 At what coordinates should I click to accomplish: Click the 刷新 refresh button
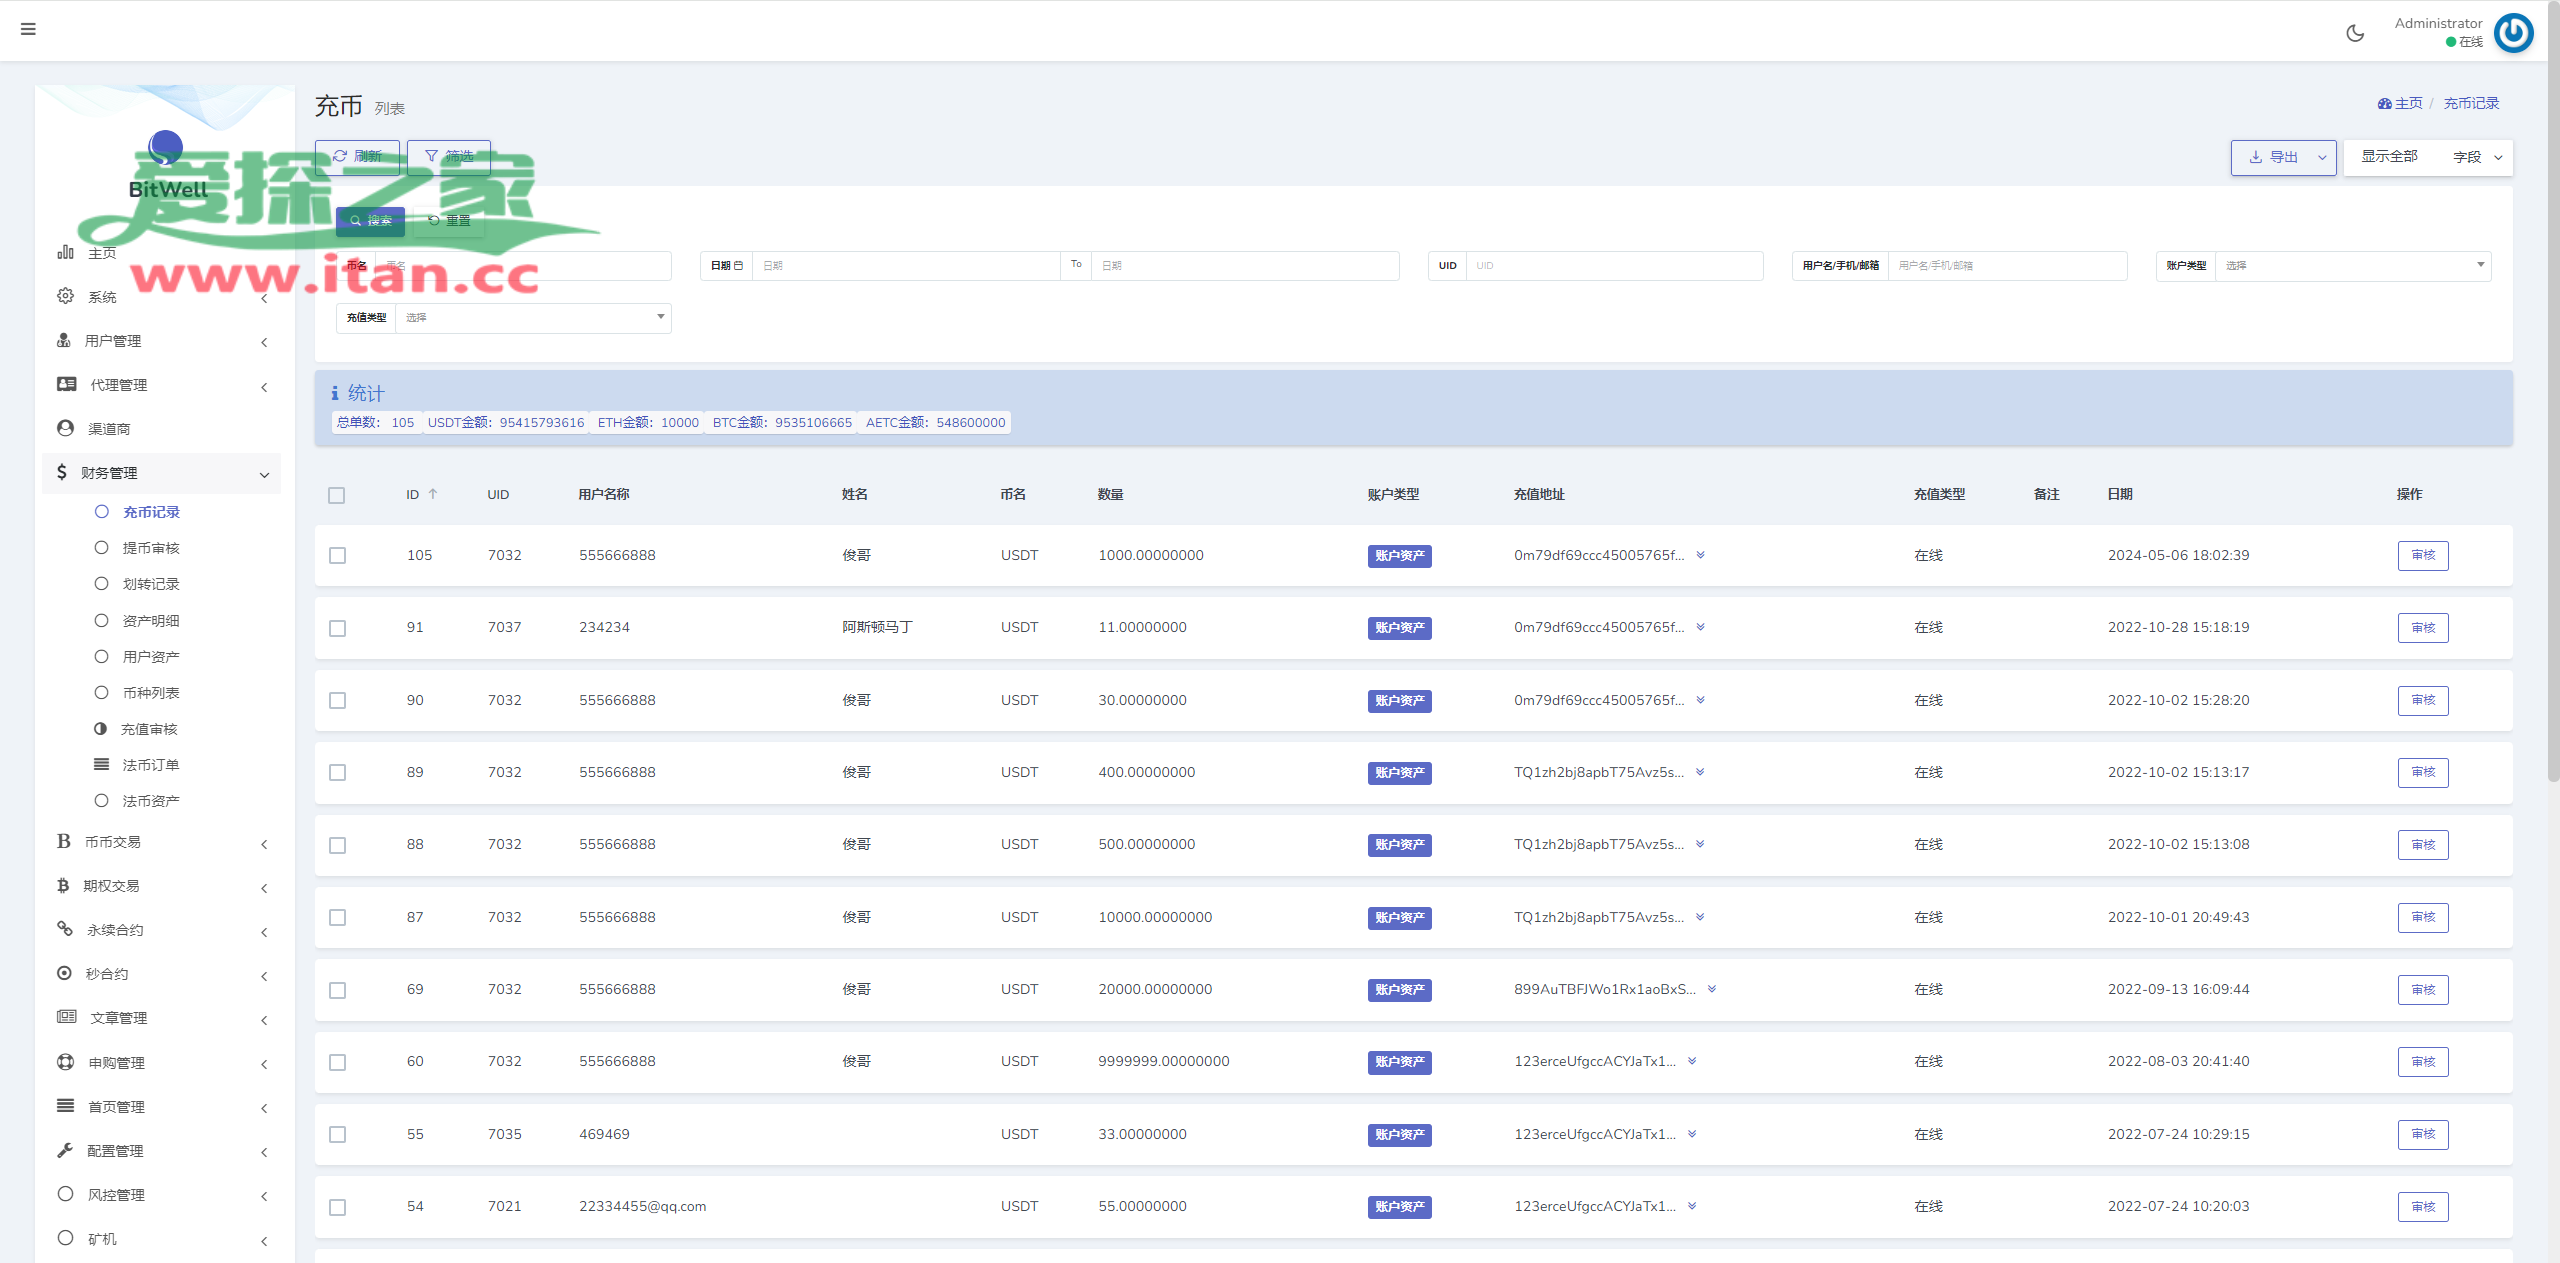pyautogui.click(x=357, y=157)
